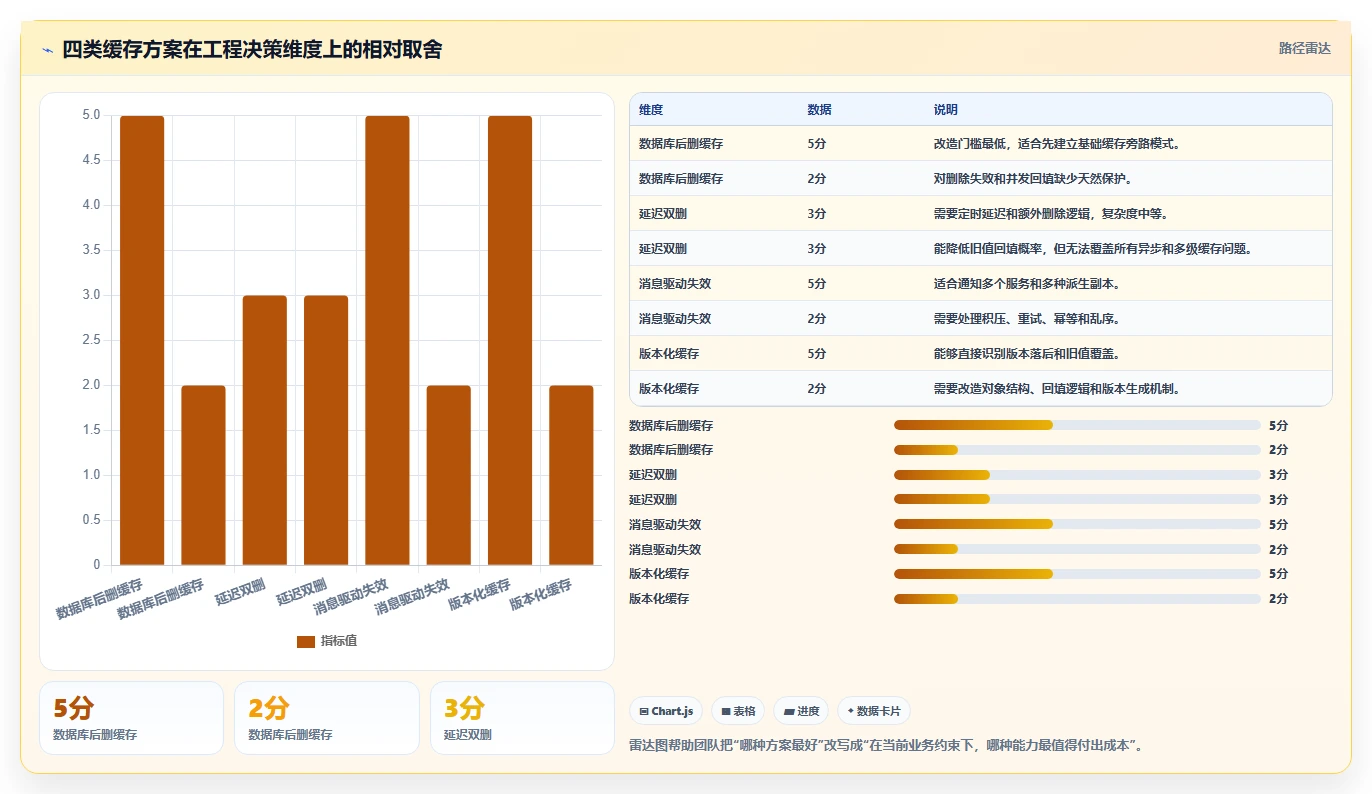Click the 数据 column header
The width and height of the screenshot is (1372, 794).
(819, 109)
